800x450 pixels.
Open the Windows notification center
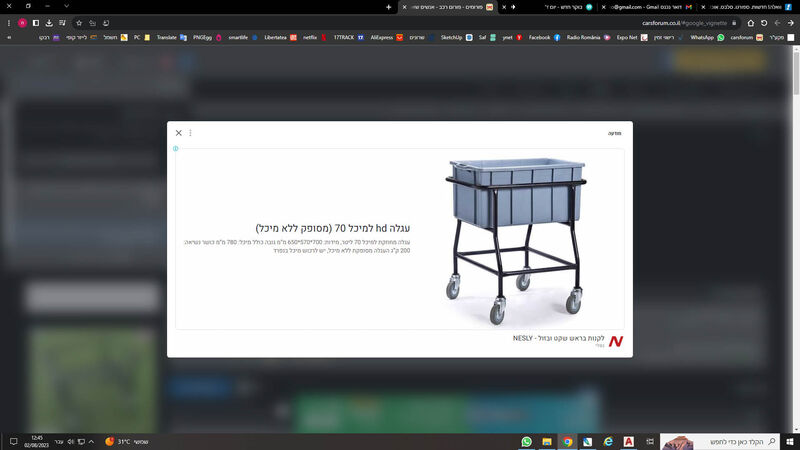14,441
